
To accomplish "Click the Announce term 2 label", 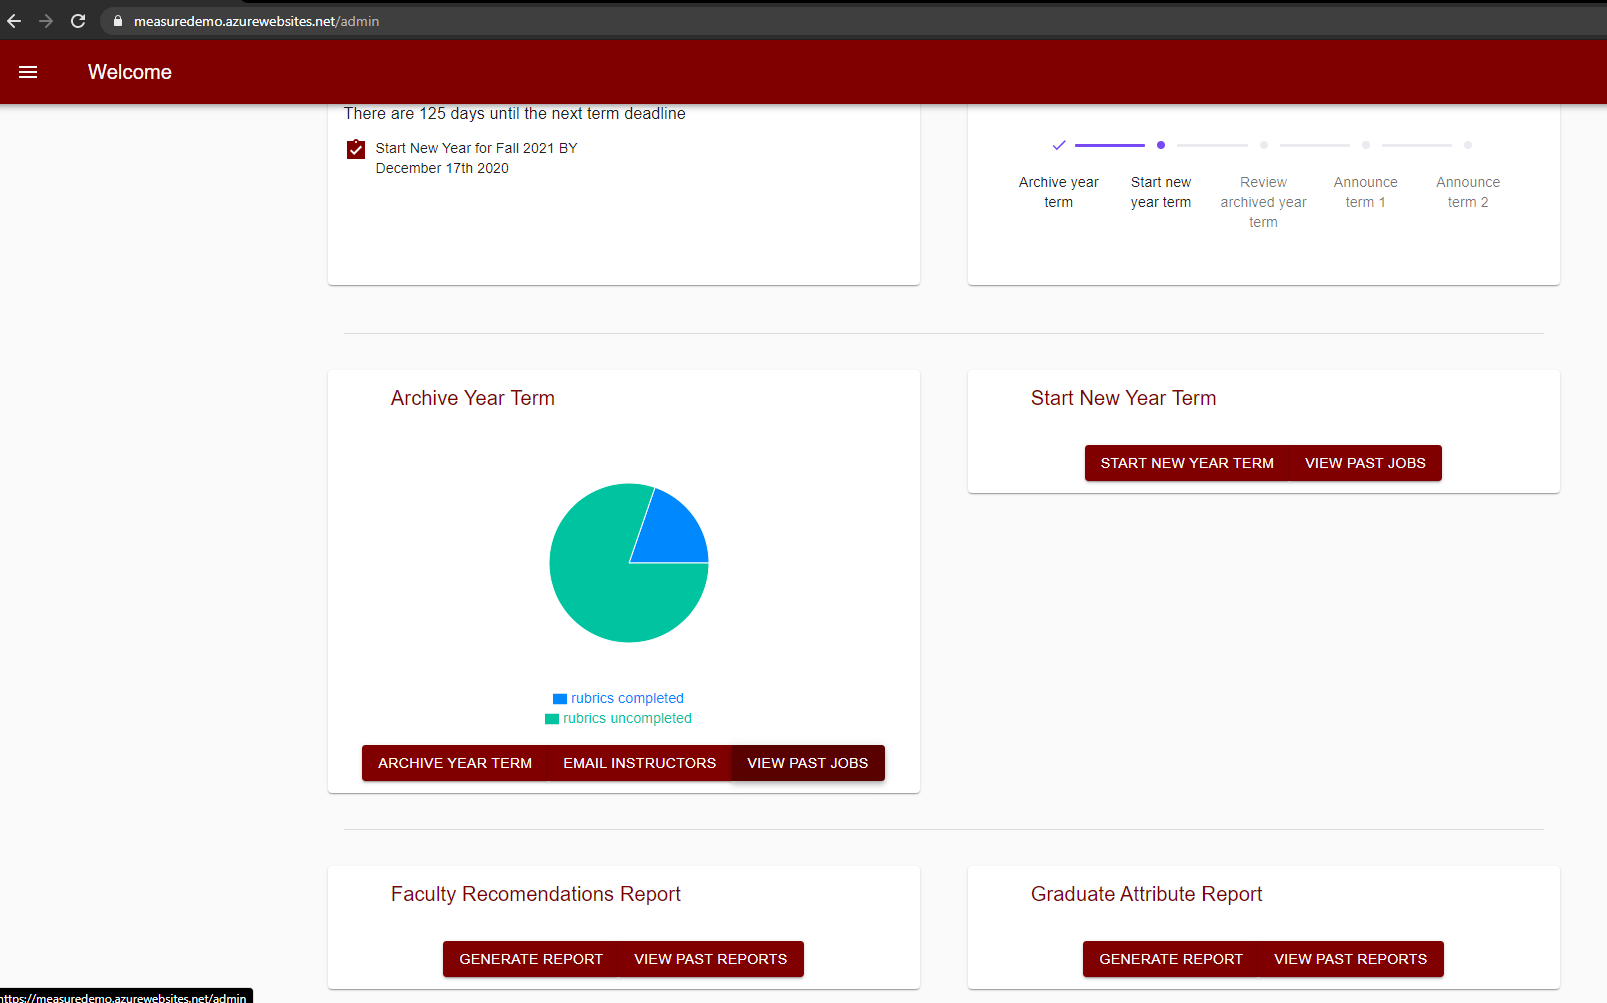I will coord(1468,192).
